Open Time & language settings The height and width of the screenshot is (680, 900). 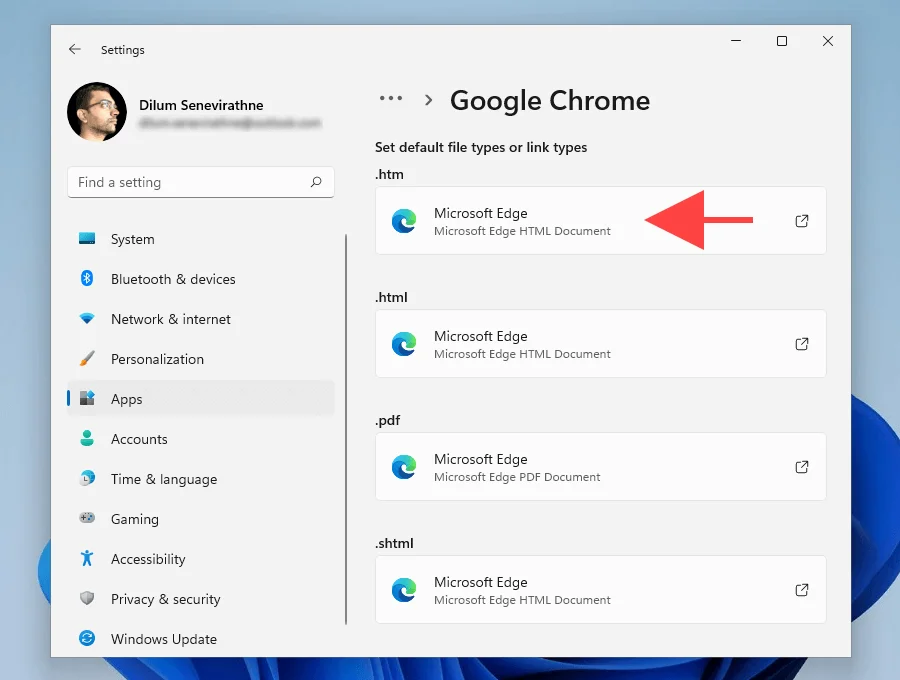coord(200,479)
